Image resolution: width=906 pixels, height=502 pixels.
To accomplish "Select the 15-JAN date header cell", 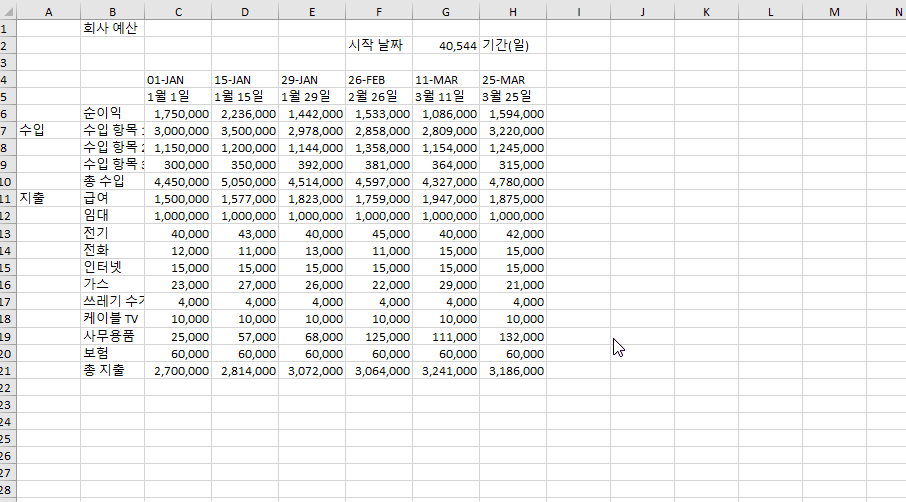I will [245, 80].
